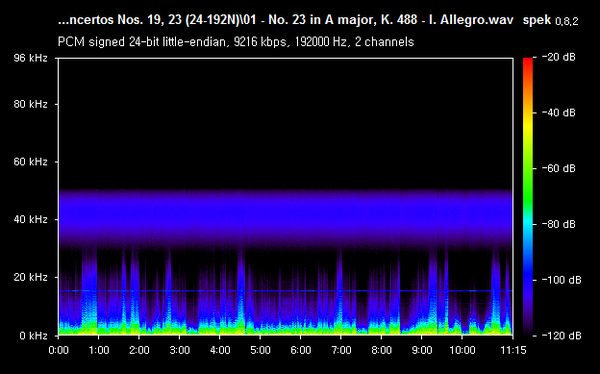The image size is (600, 374).
Task: Click the '-60 dB' color scale label
Action: (x=559, y=168)
